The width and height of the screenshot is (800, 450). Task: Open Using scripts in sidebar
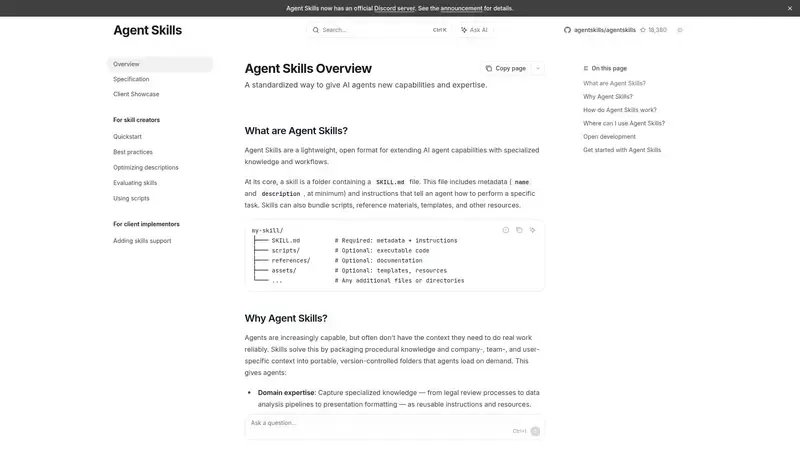click(x=131, y=198)
